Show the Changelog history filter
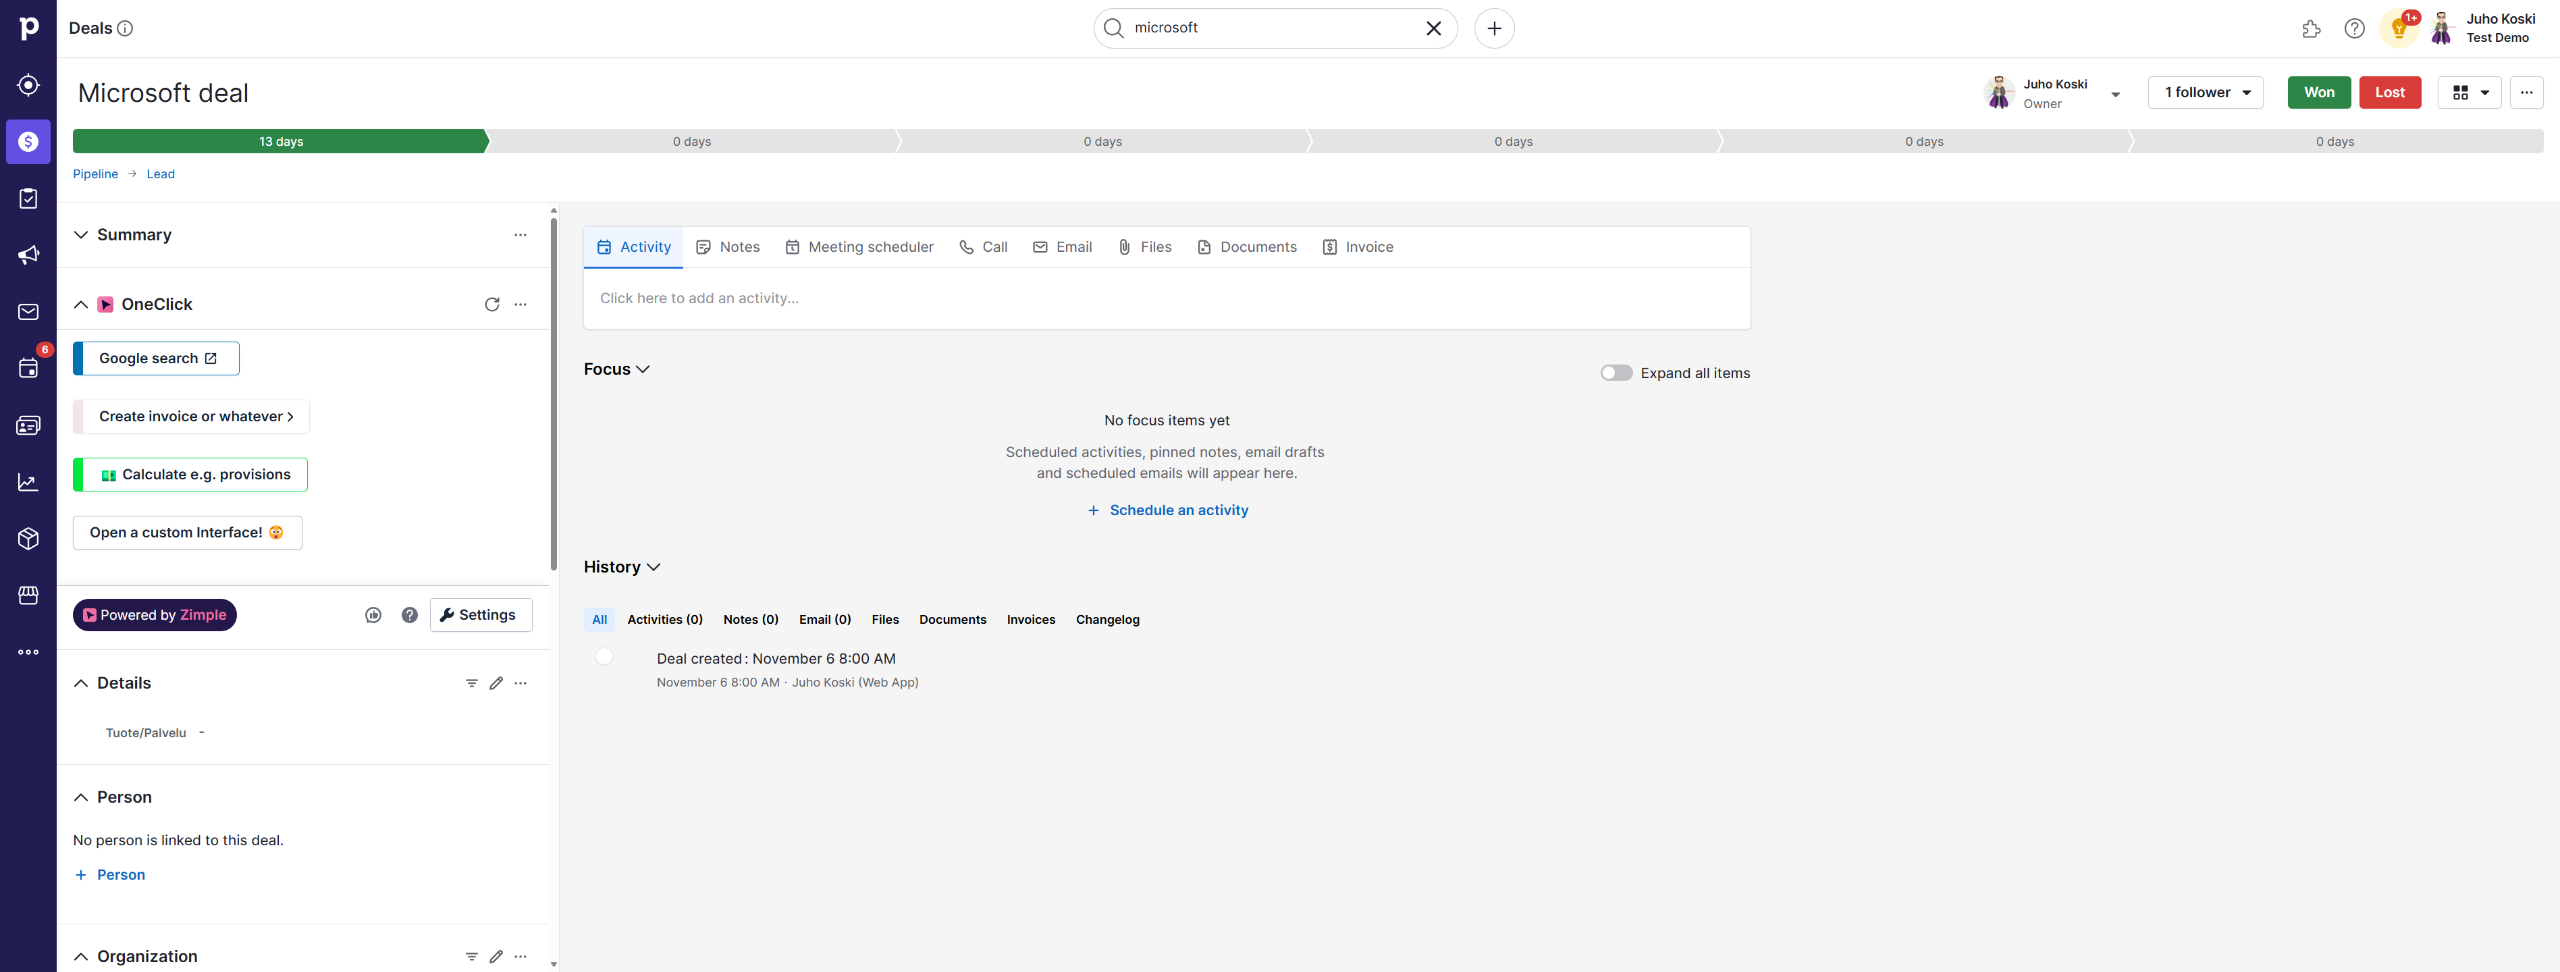 point(1108,620)
